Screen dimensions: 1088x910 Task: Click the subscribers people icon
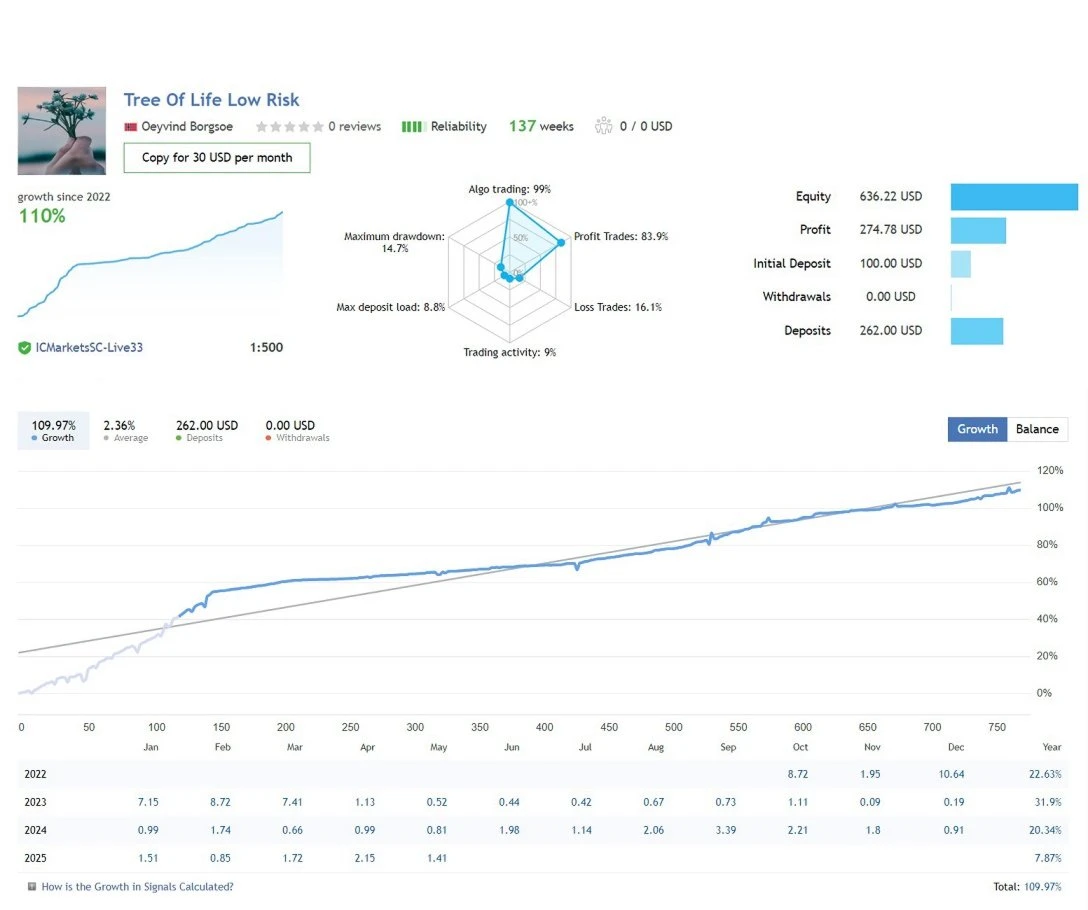coord(603,126)
